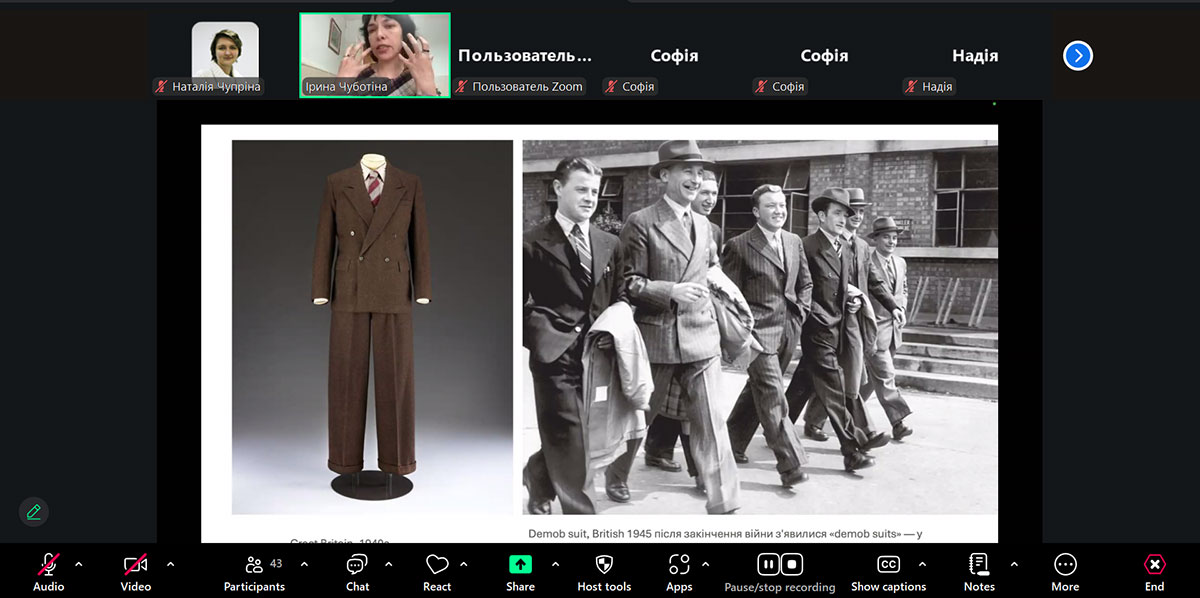
Task: Expand the Share options arrow
Action: click(x=554, y=564)
